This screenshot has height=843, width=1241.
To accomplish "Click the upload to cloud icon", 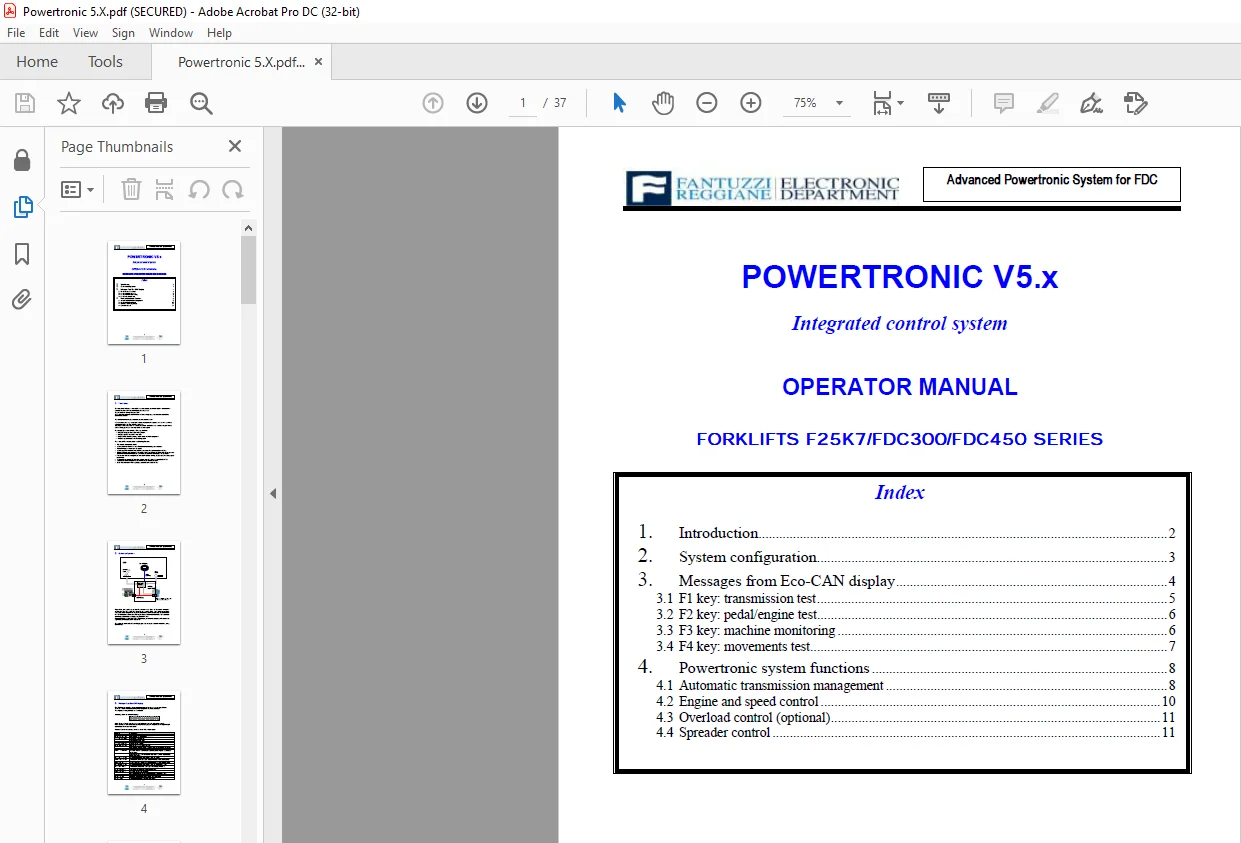I will click(x=113, y=103).
